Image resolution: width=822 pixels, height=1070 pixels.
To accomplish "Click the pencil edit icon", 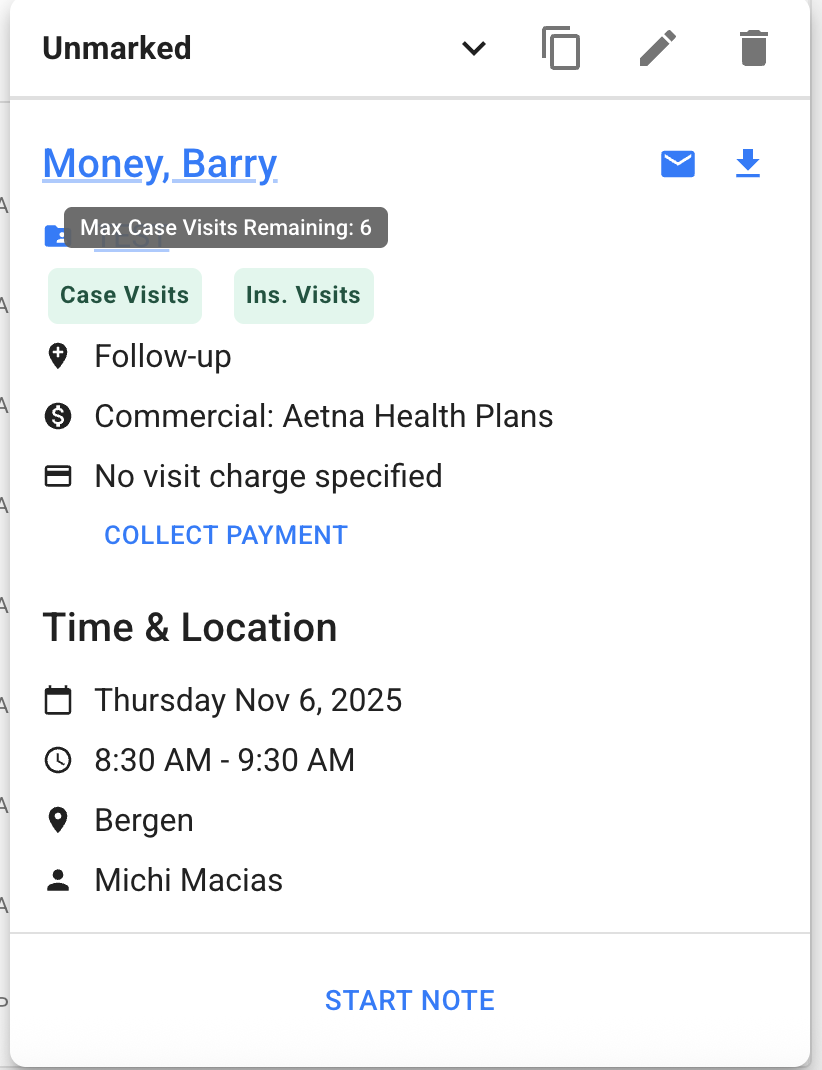I will click(657, 48).
